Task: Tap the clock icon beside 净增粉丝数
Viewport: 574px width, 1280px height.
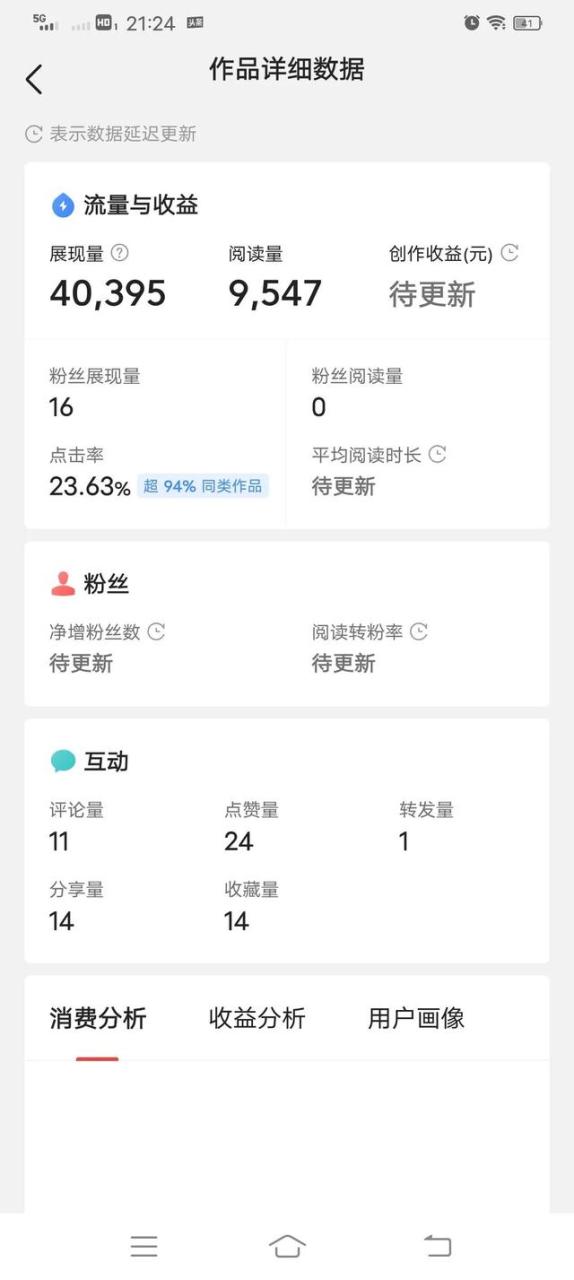Action: click(156, 631)
